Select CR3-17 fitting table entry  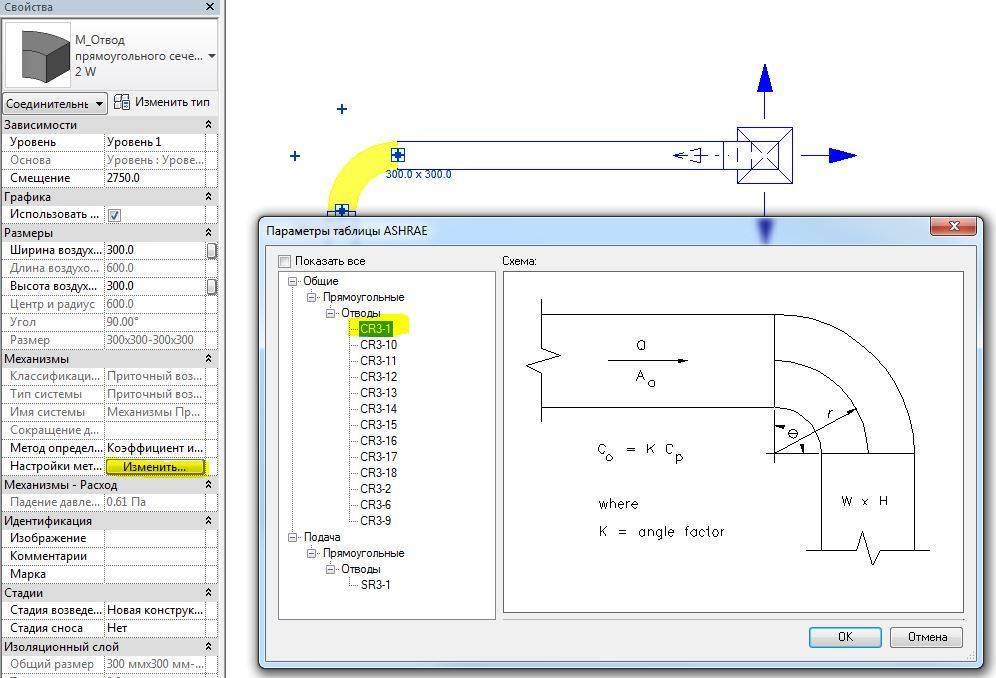379,456
